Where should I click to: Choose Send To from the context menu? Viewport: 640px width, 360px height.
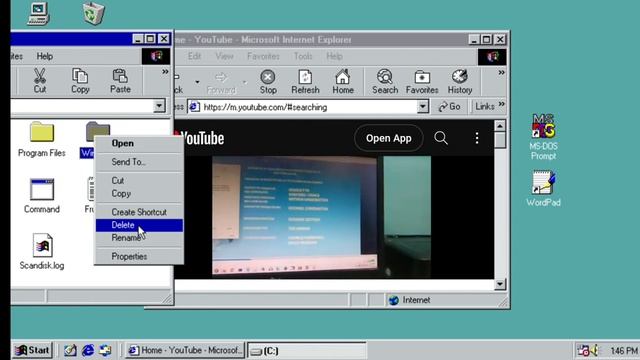point(139,162)
